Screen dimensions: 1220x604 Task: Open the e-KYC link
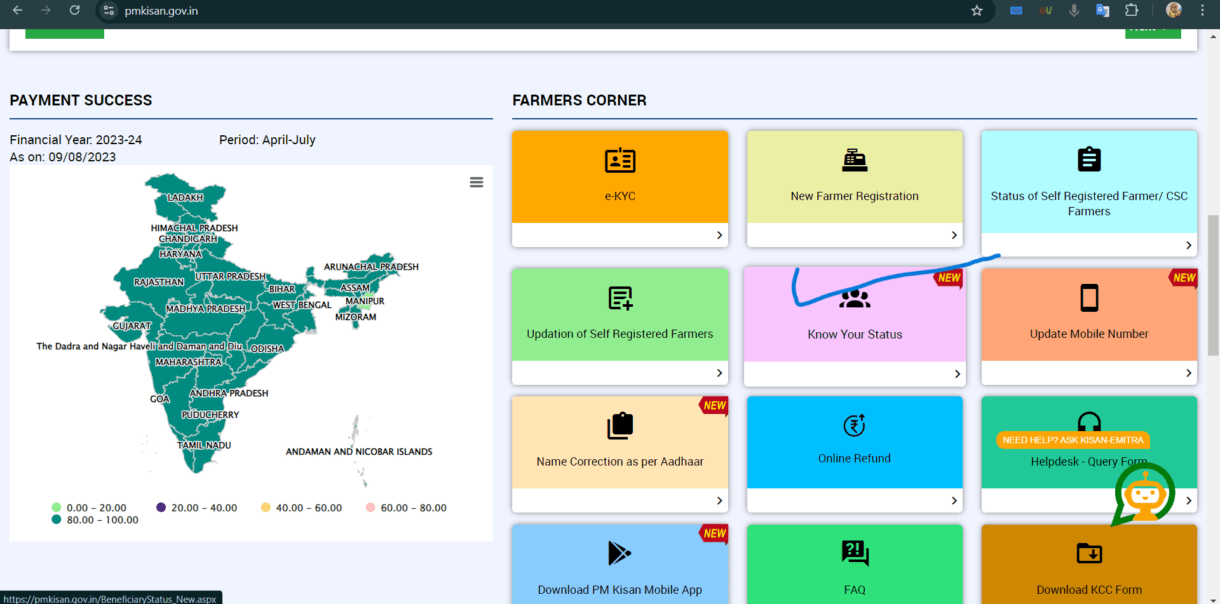(x=620, y=196)
